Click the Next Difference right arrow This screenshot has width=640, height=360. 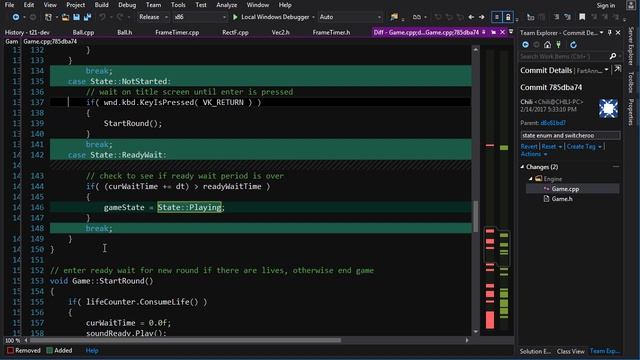tap(482, 17)
